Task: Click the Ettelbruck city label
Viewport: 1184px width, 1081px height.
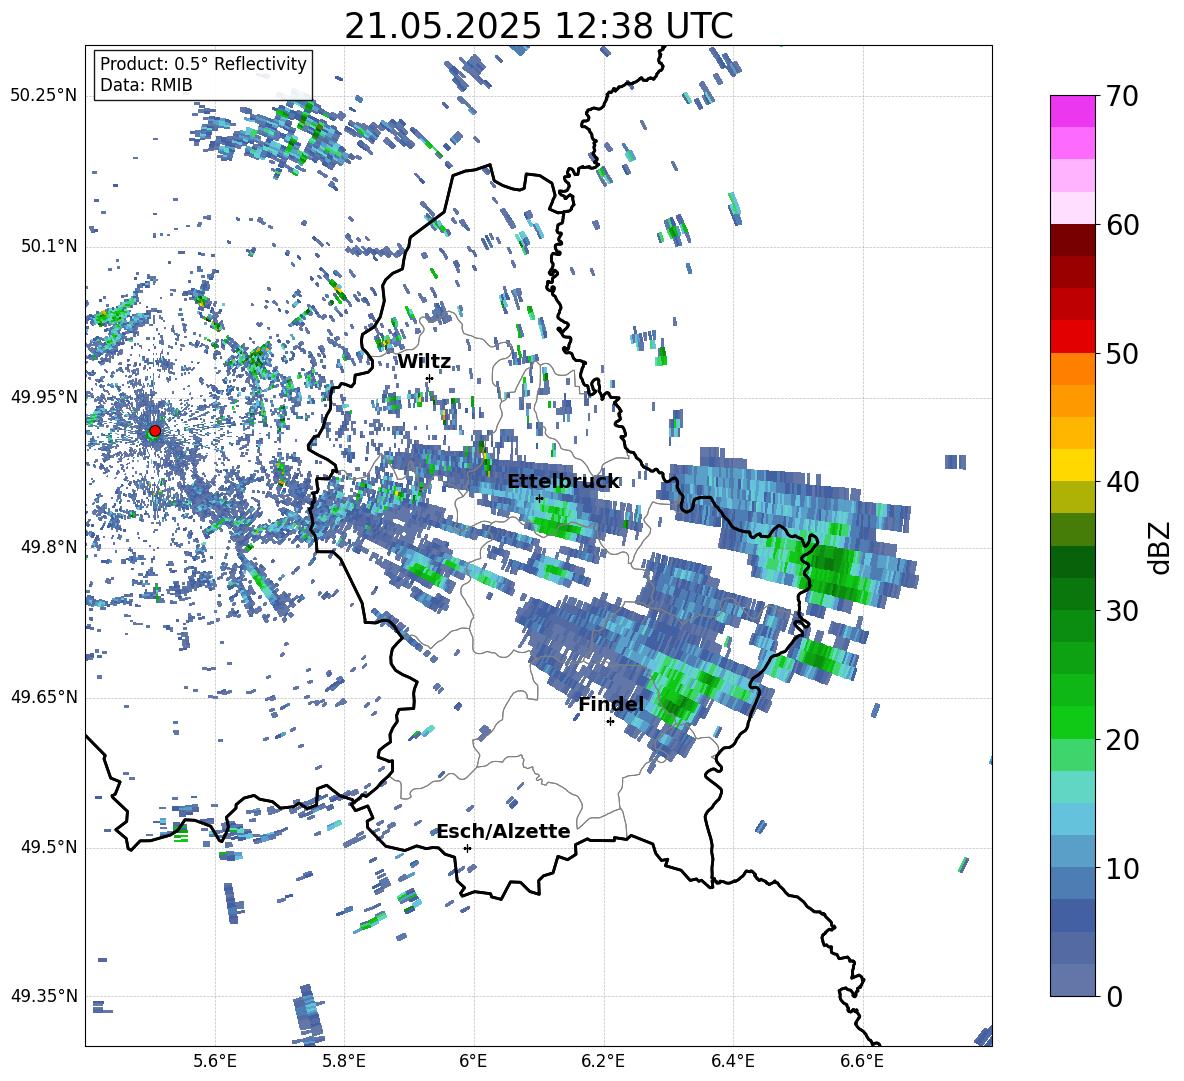Action: click(563, 482)
